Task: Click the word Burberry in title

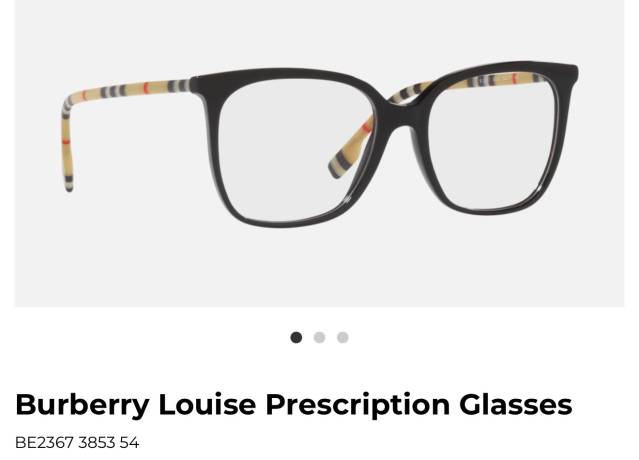Action: pos(83,405)
